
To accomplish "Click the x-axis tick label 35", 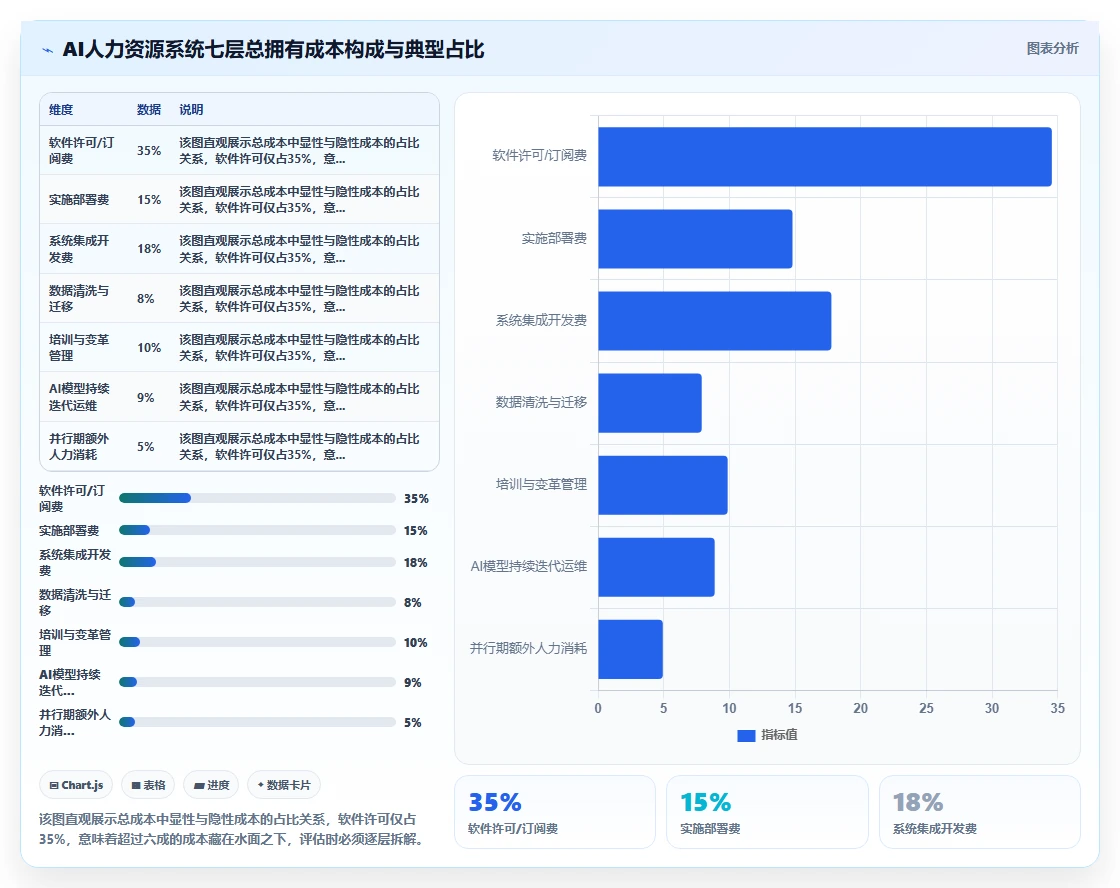I will [1058, 708].
